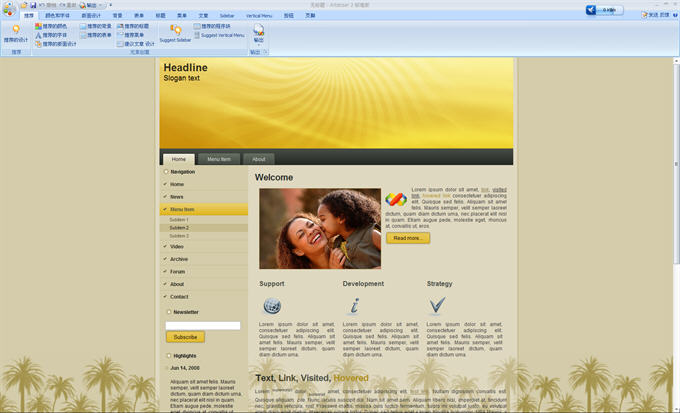Switch to the Layout ribbon tab

tap(91, 15)
